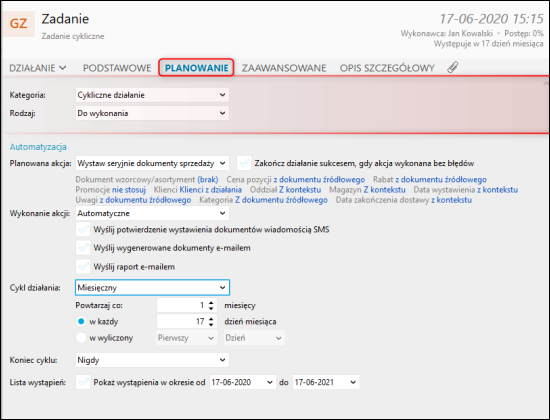The height and width of the screenshot is (420, 550).
Task: Enable 'Wyślij raport e-mailem' checkbox
Action: point(83,267)
